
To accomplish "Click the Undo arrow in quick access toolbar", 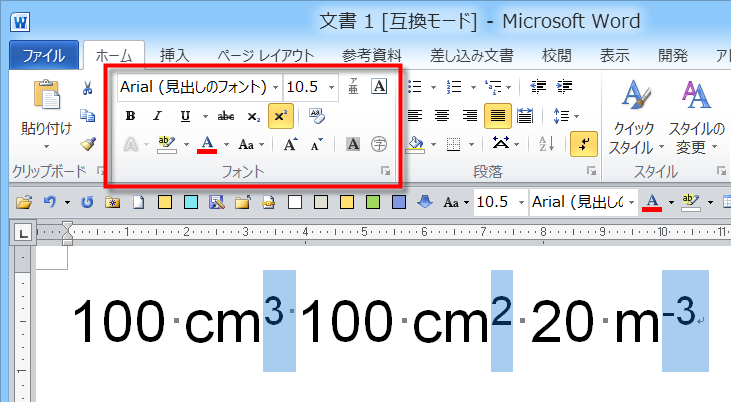I will pos(48,203).
